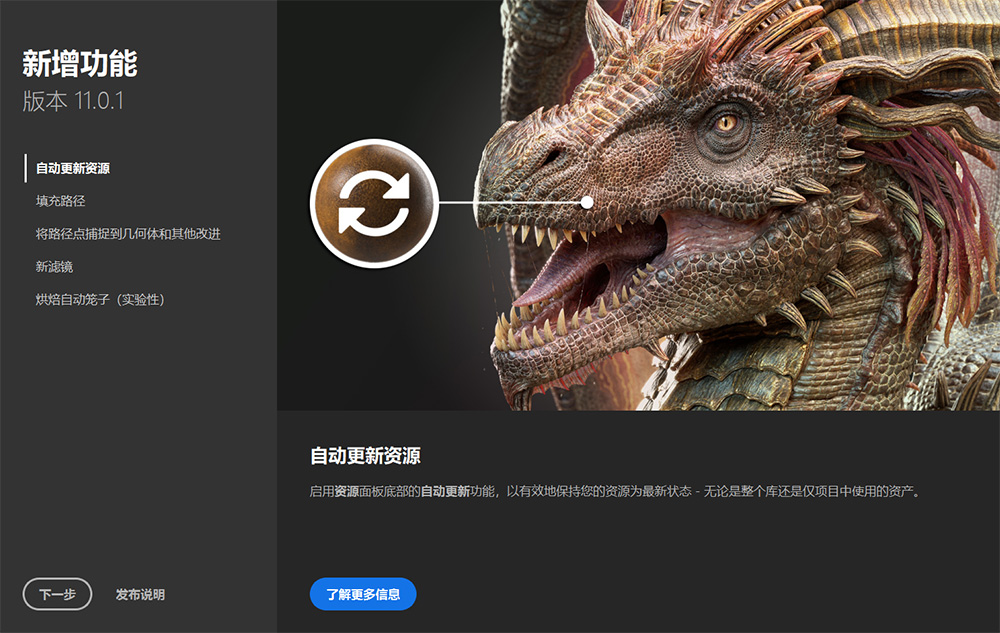1000x633 pixels.
Task: Click the white callout dot on dragon's snout
Action: 587,202
